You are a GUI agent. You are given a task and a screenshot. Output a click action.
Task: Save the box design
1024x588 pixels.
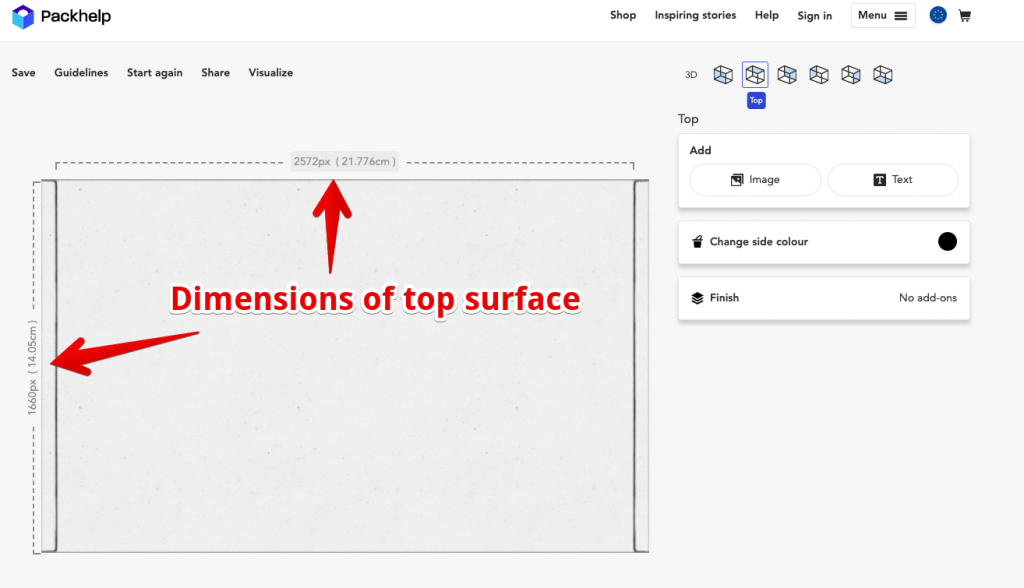click(24, 73)
